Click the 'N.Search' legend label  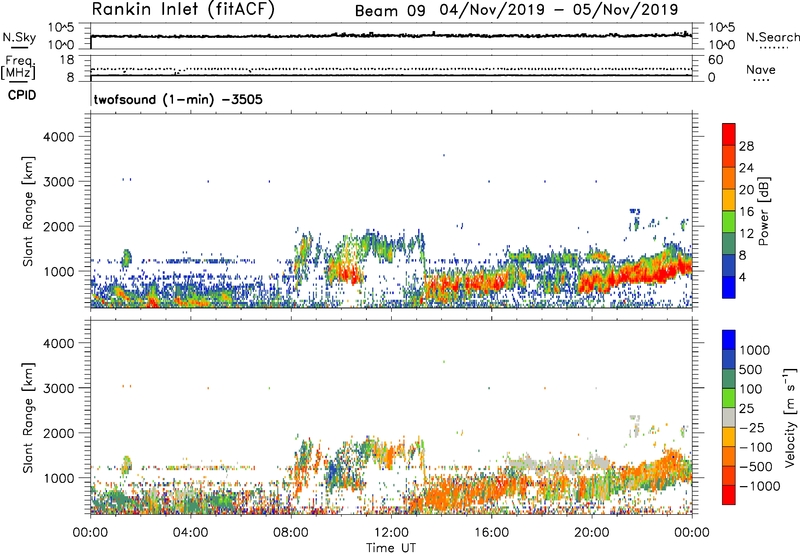coord(772,37)
